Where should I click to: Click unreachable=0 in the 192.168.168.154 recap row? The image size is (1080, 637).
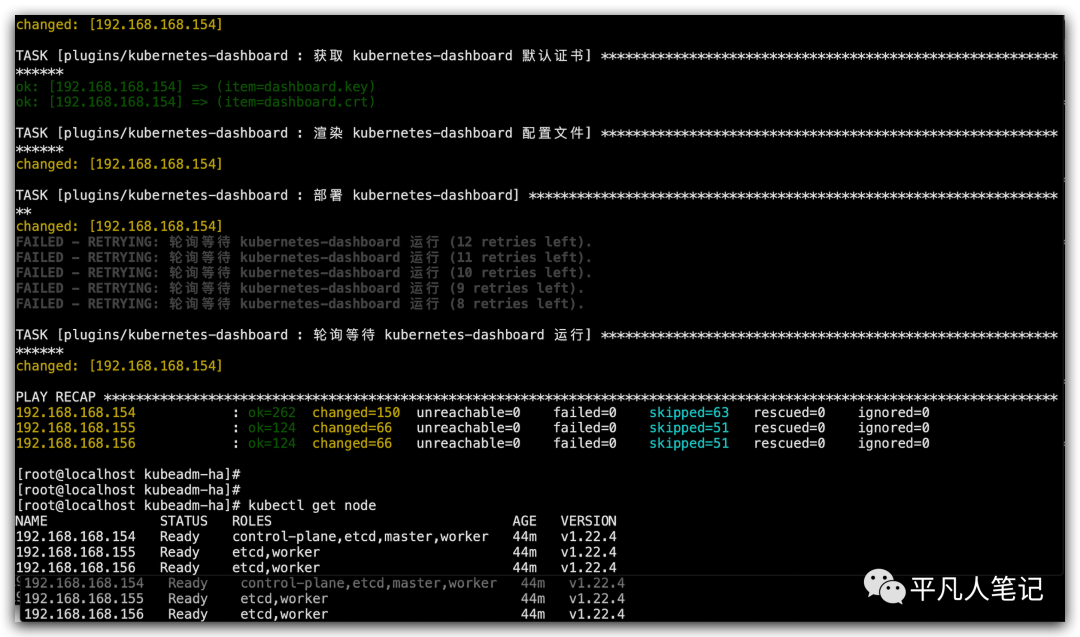click(x=468, y=413)
